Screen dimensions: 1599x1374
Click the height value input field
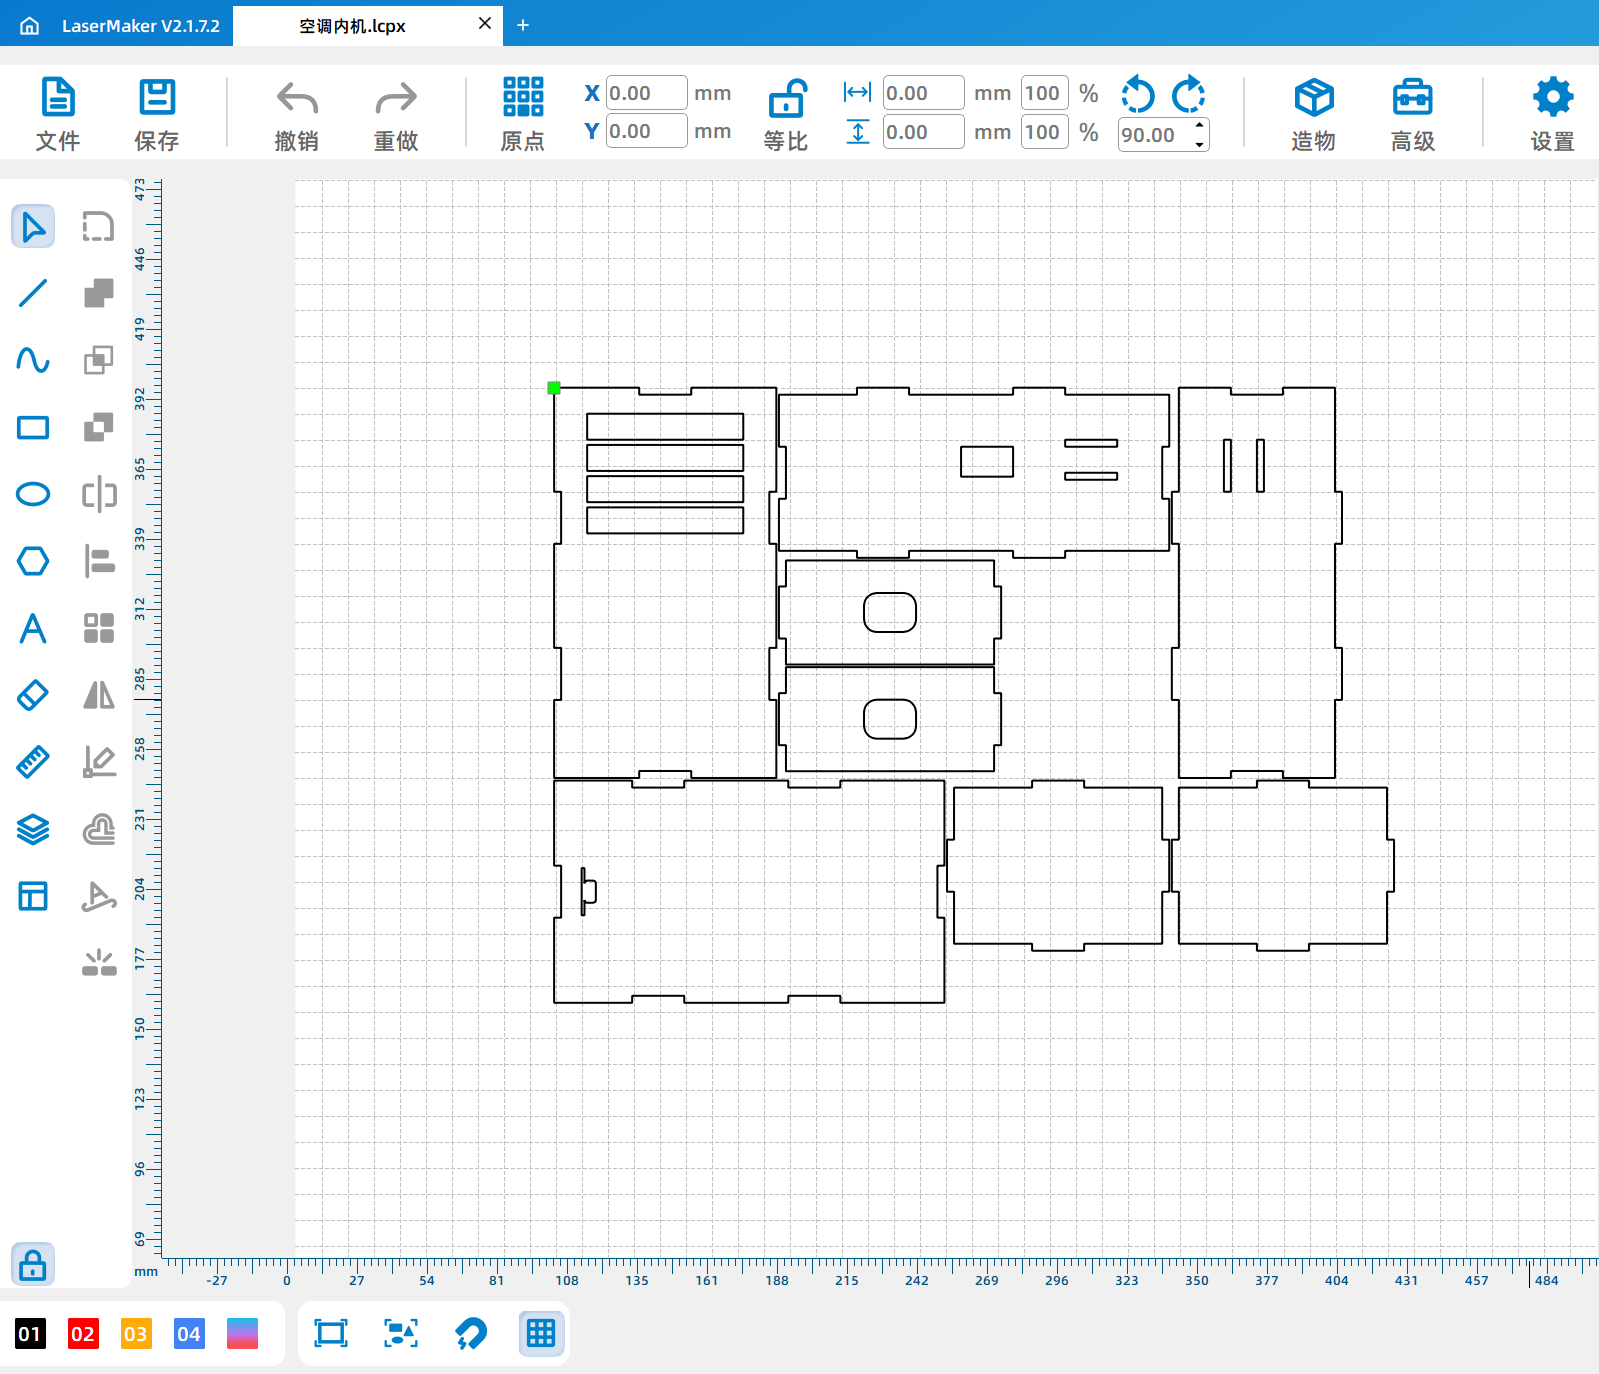[923, 132]
